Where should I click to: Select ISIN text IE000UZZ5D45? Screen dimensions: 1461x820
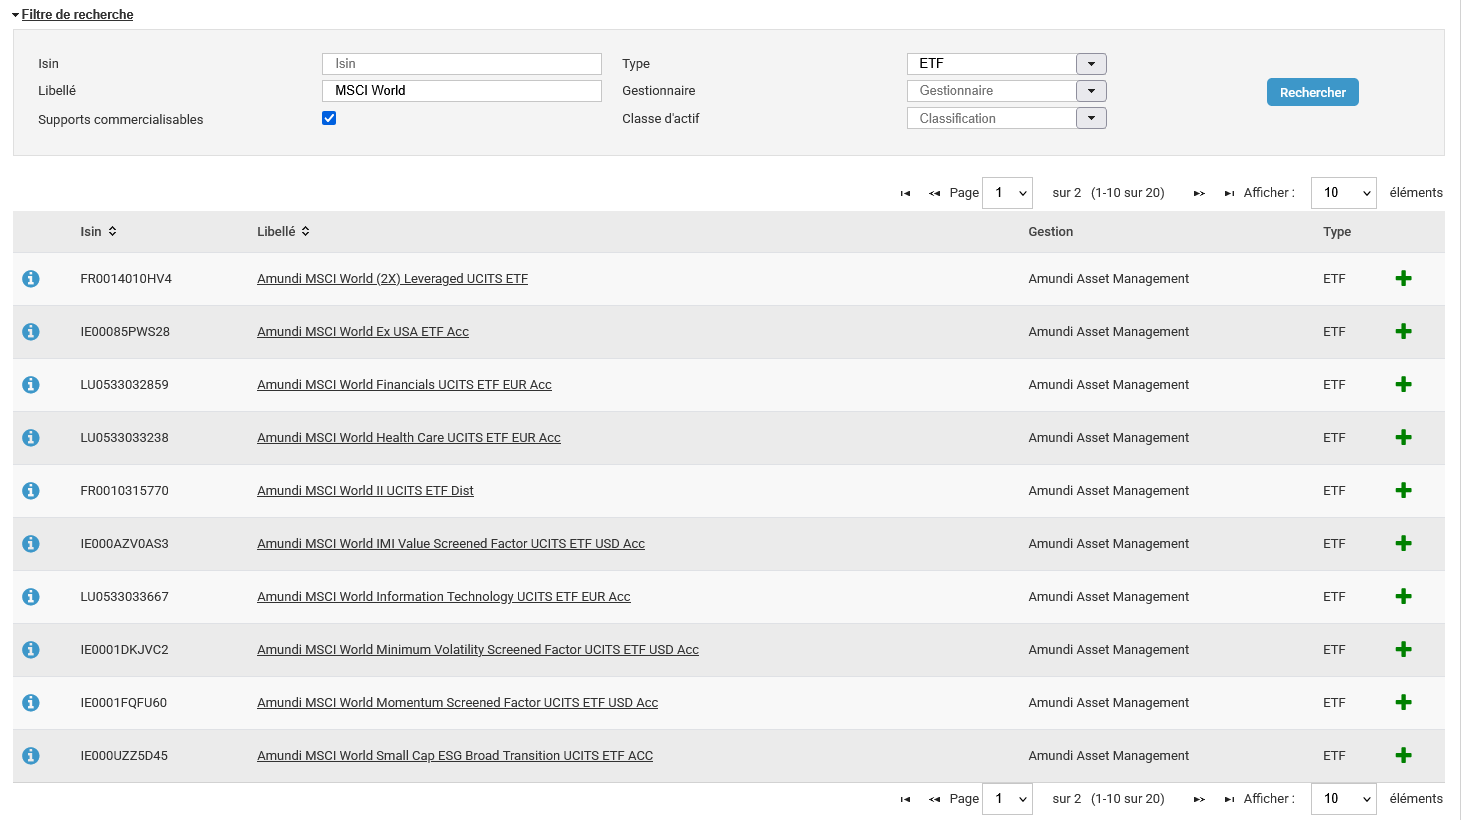(x=124, y=756)
